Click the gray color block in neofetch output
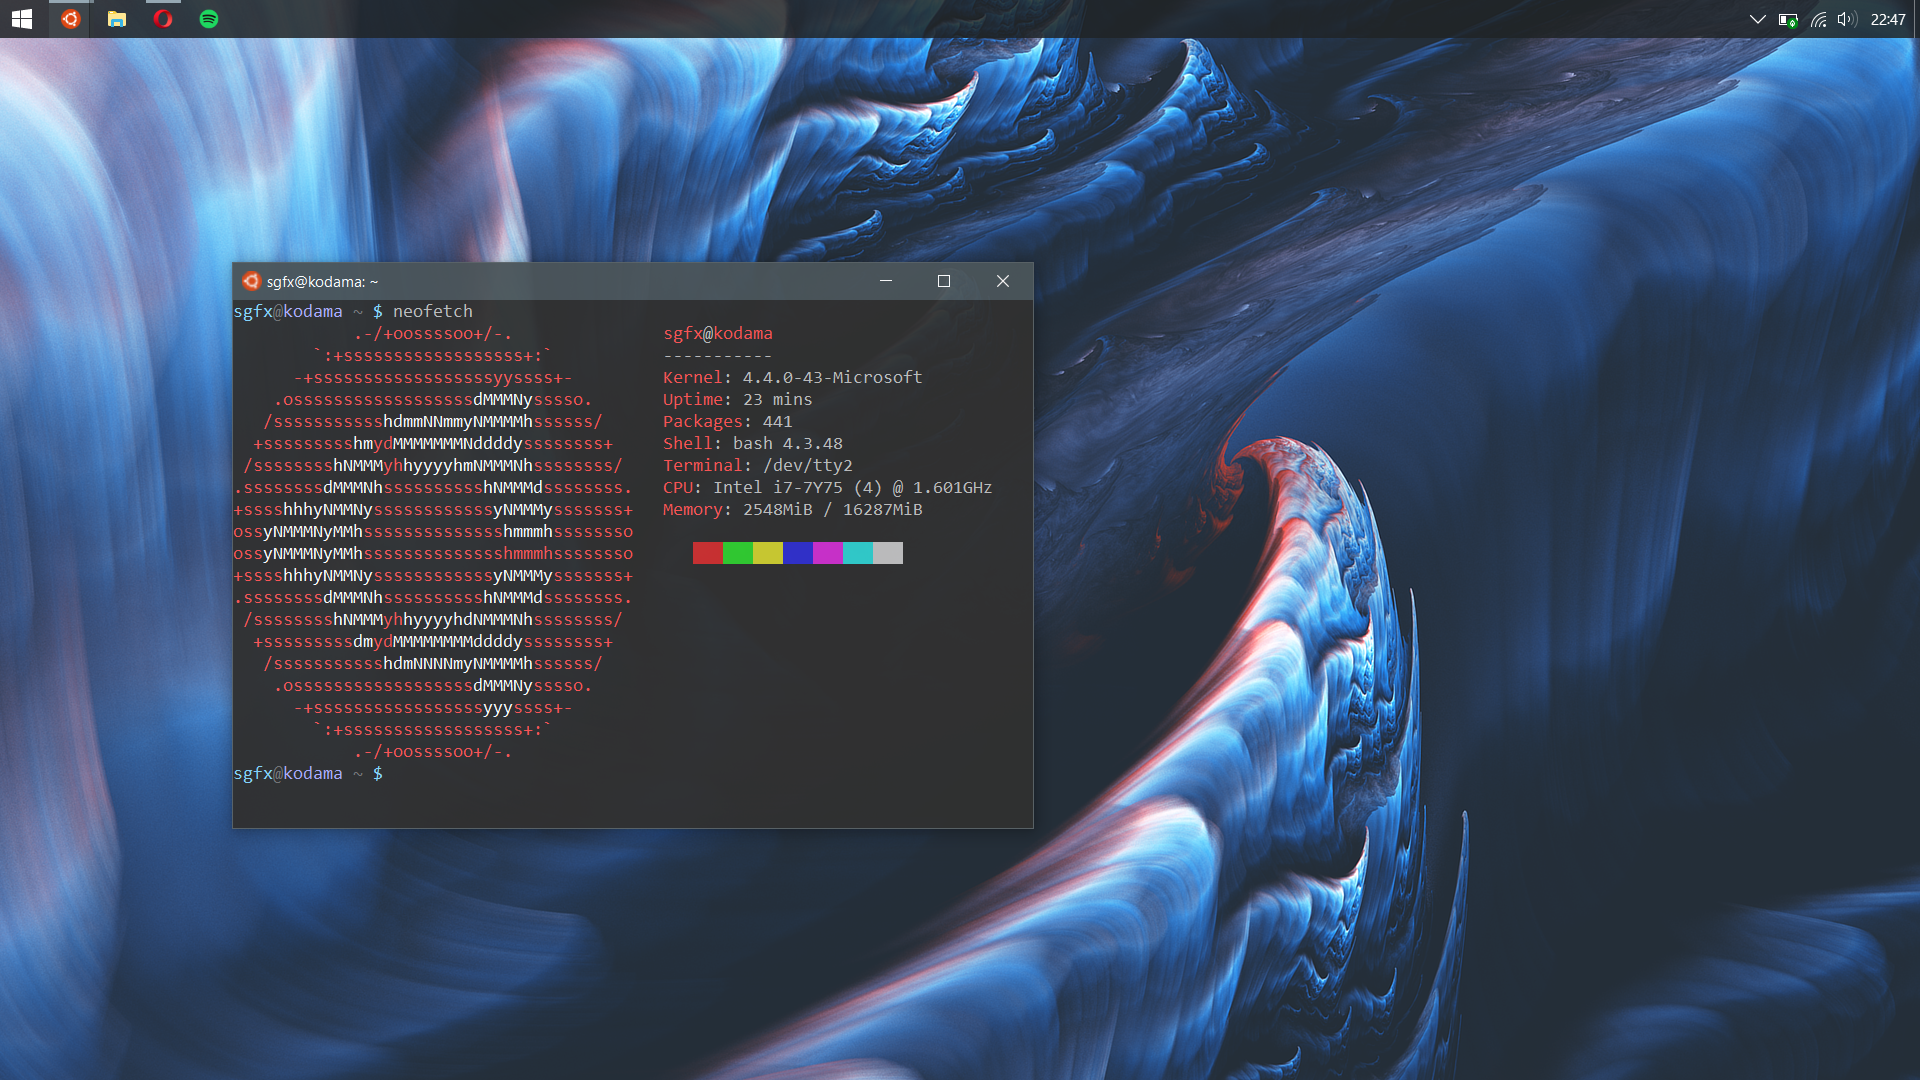This screenshot has height=1080, width=1920. point(888,553)
